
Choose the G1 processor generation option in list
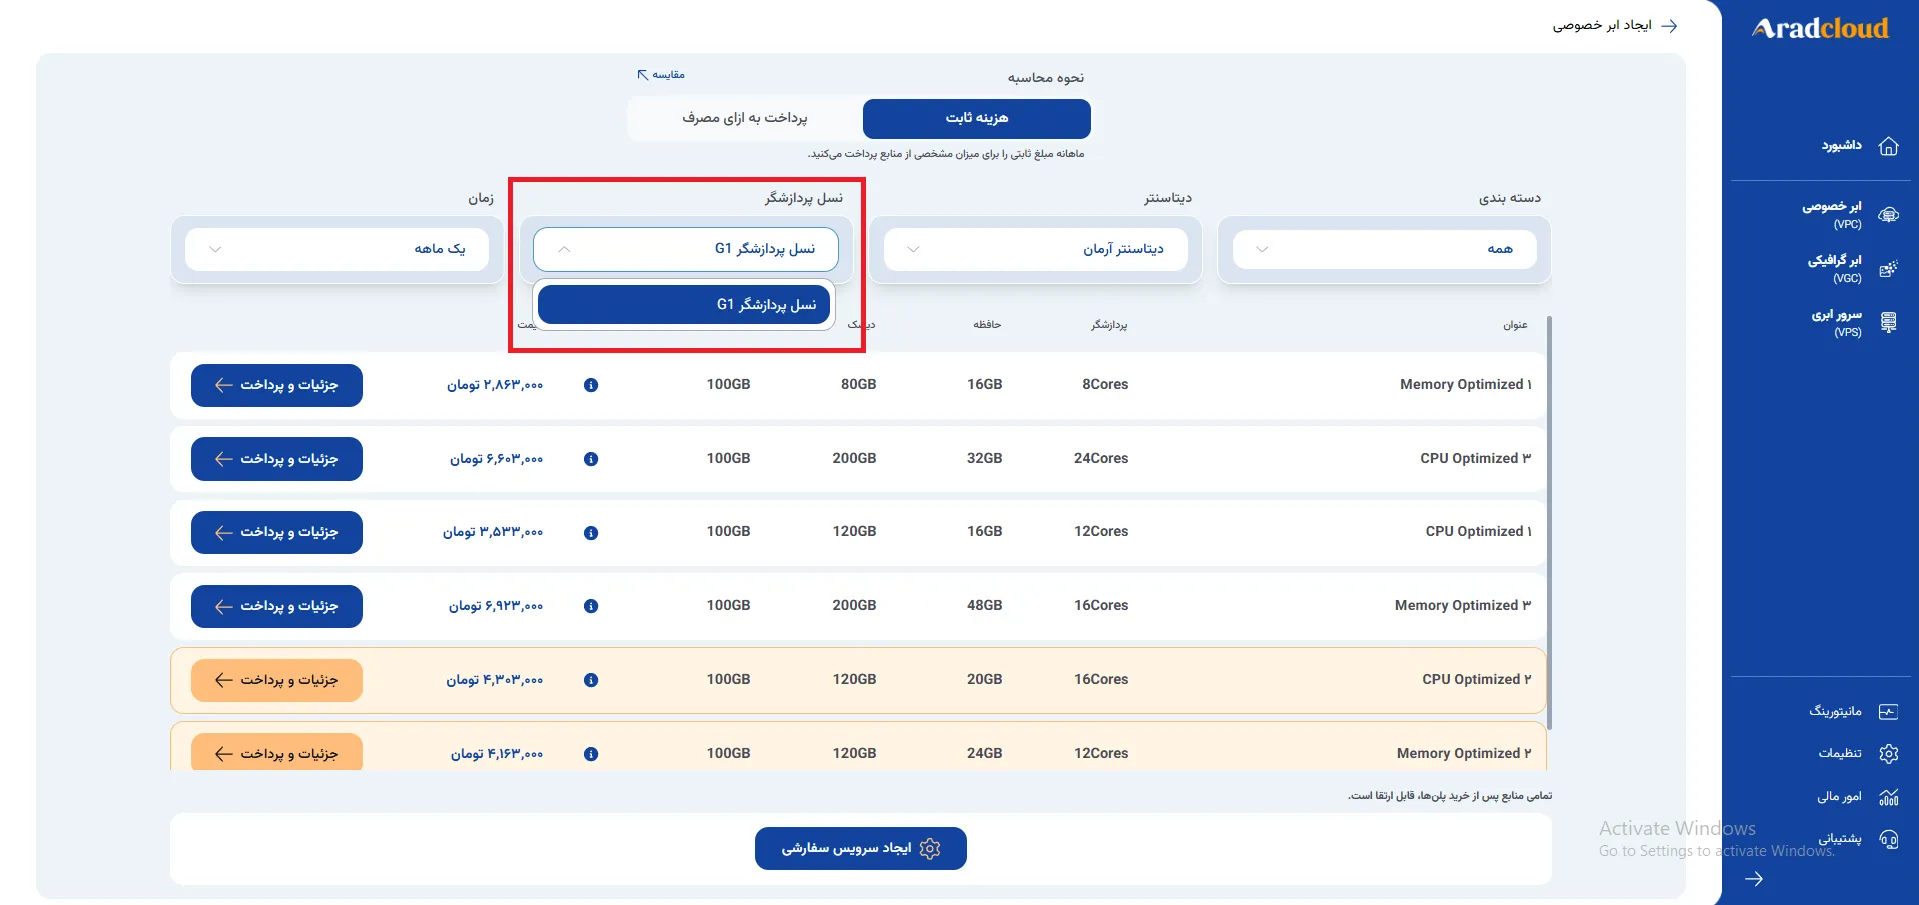[684, 305]
